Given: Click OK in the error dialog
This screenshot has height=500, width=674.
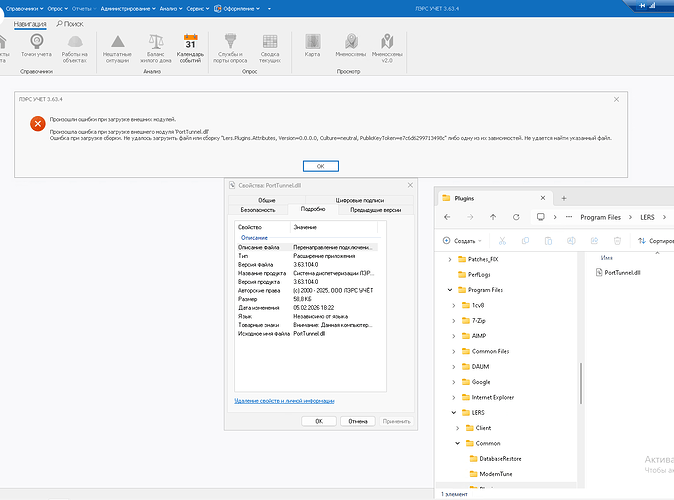Looking at the screenshot, I should click(x=320, y=165).
